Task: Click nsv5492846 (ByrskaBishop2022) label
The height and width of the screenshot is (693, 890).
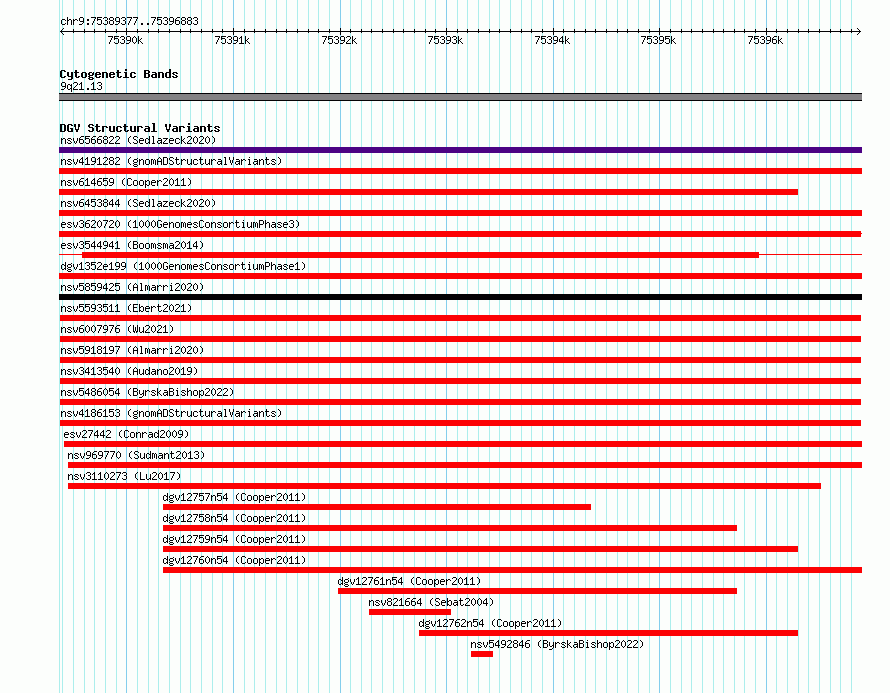Action: click(557, 644)
